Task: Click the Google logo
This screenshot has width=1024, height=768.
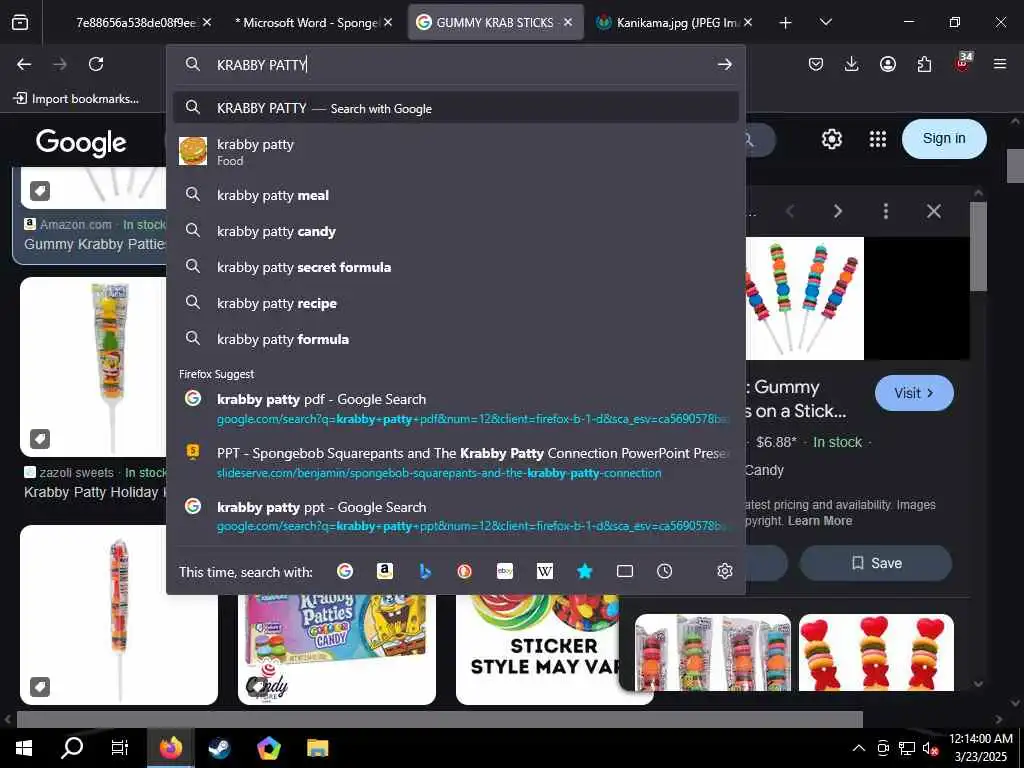Action: [x=81, y=142]
